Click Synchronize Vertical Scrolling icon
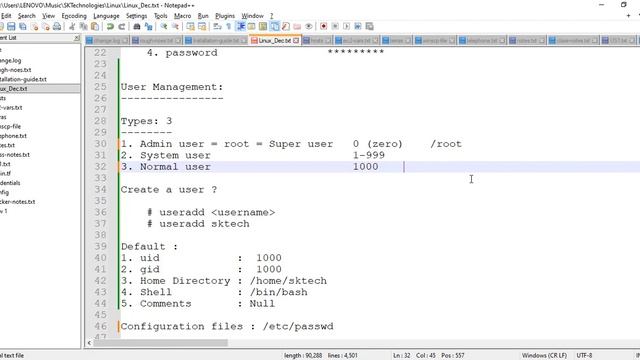Viewport: 640px width, 360px height. click(191, 27)
